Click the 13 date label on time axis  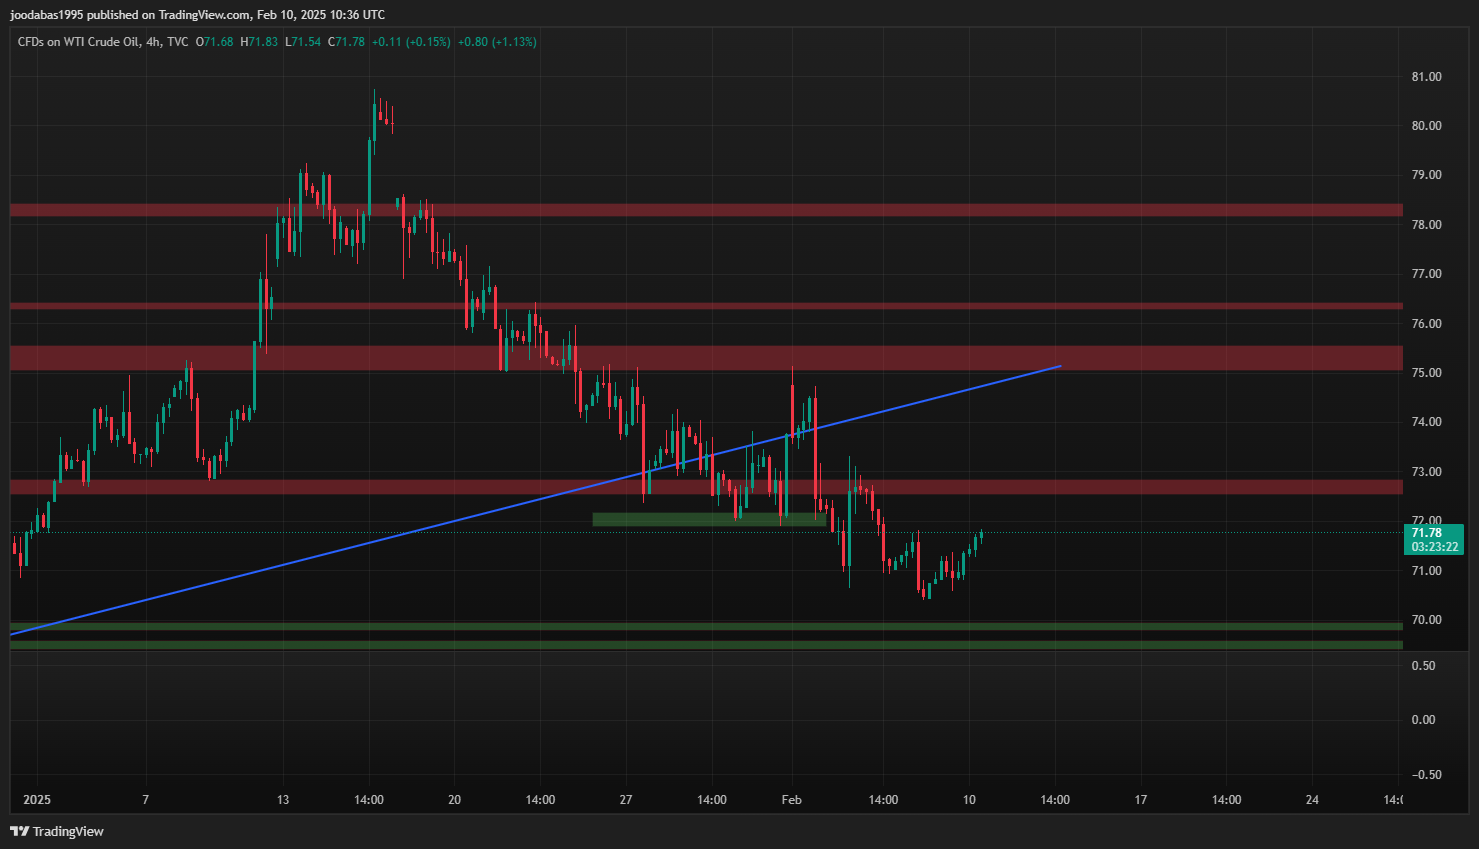pos(283,800)
